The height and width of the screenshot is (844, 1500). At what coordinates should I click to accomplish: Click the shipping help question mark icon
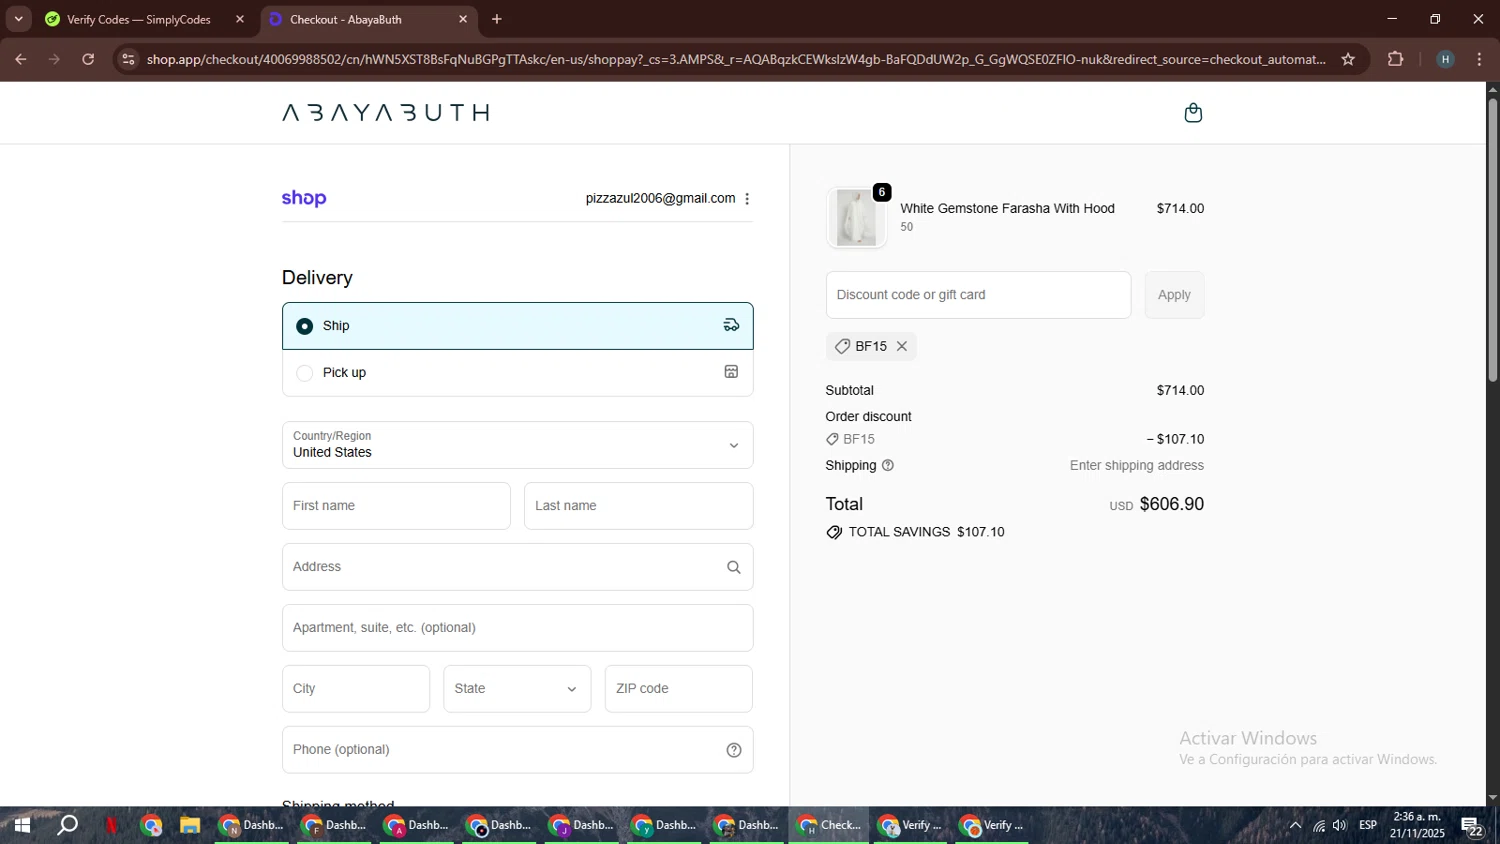(x=888, y=466)
